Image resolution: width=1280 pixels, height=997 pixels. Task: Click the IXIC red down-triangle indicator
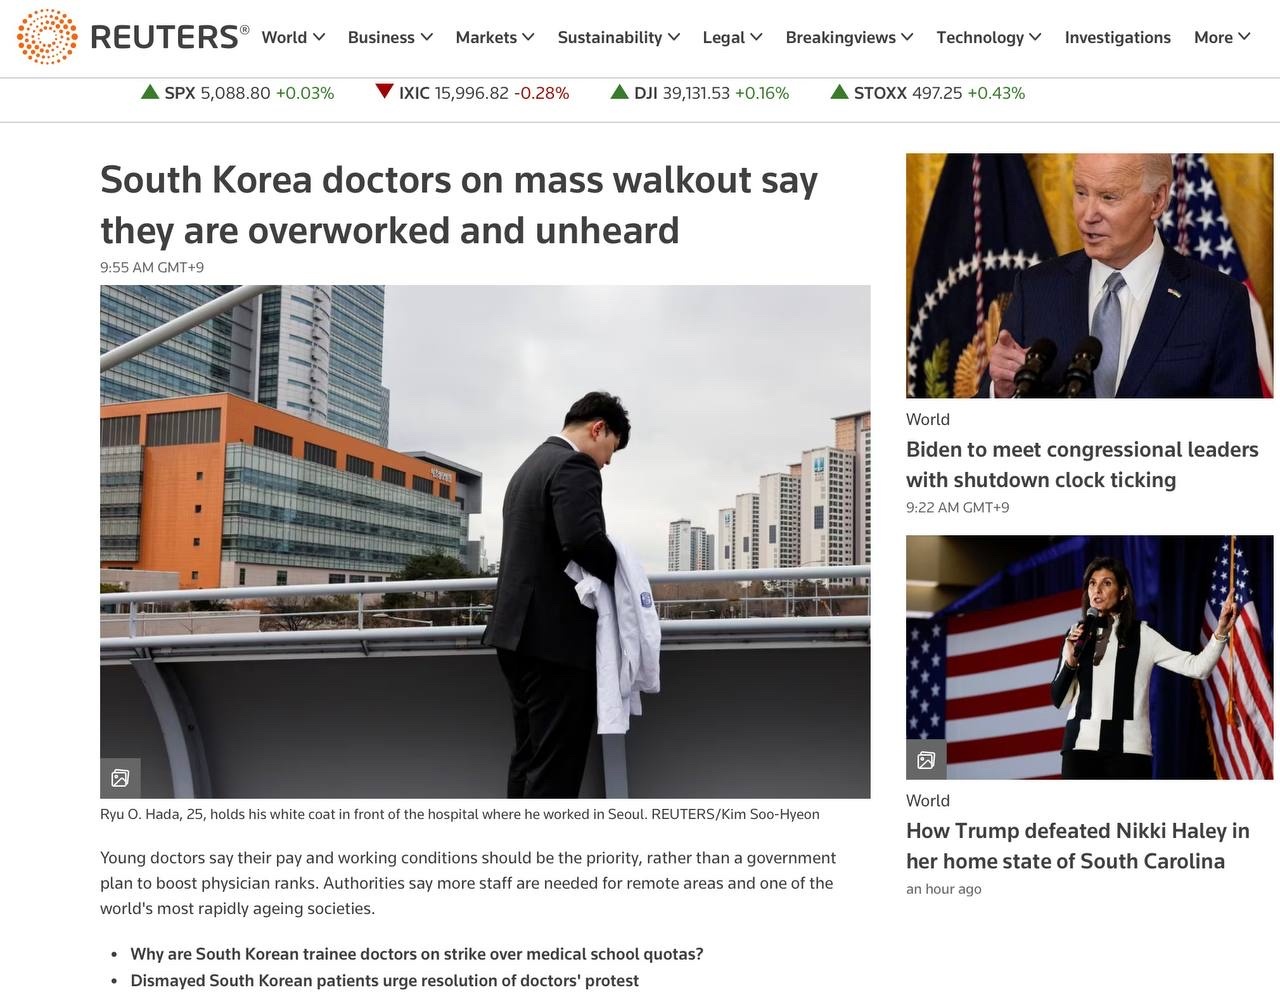(x=384, y=92)
